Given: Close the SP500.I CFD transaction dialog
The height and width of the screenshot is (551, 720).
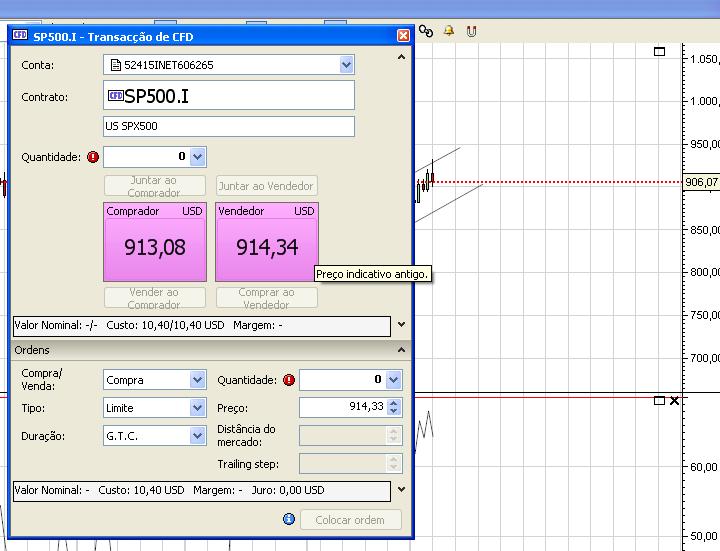Looking at the screenshot, I should coord(403,35).
